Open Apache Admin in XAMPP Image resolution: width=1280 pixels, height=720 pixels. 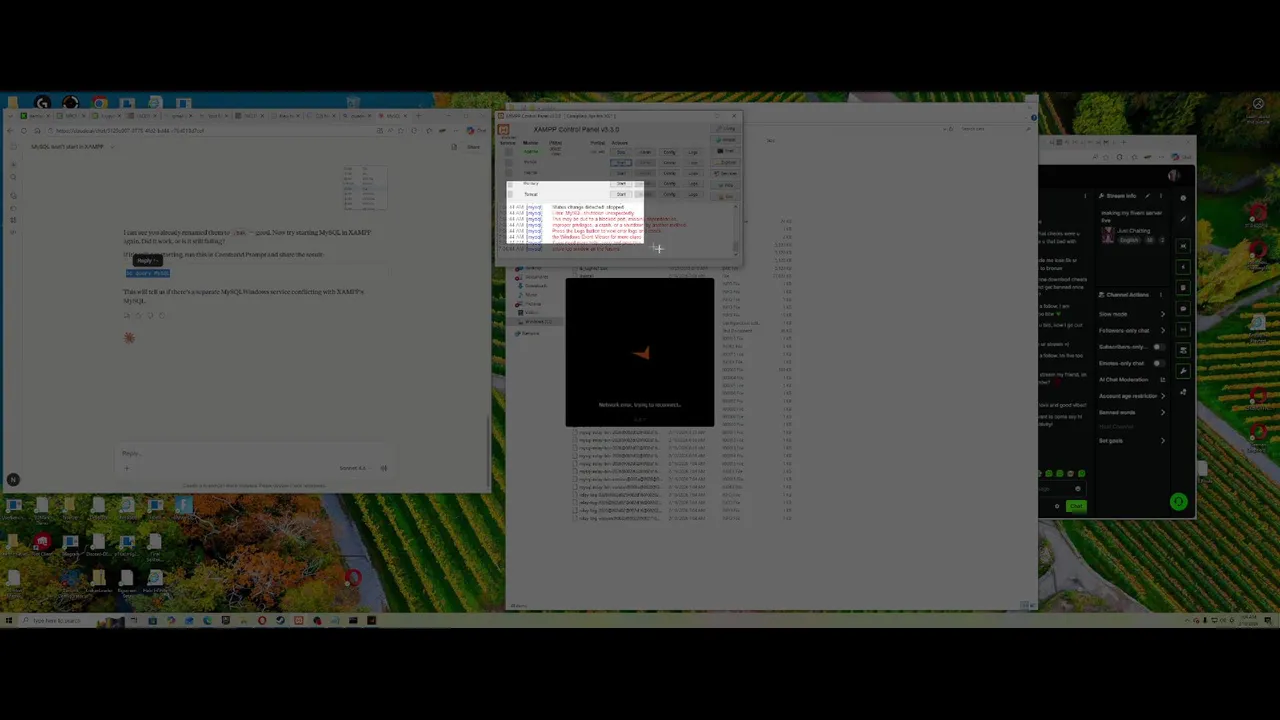pyautogui.click(x=646, y=152)
